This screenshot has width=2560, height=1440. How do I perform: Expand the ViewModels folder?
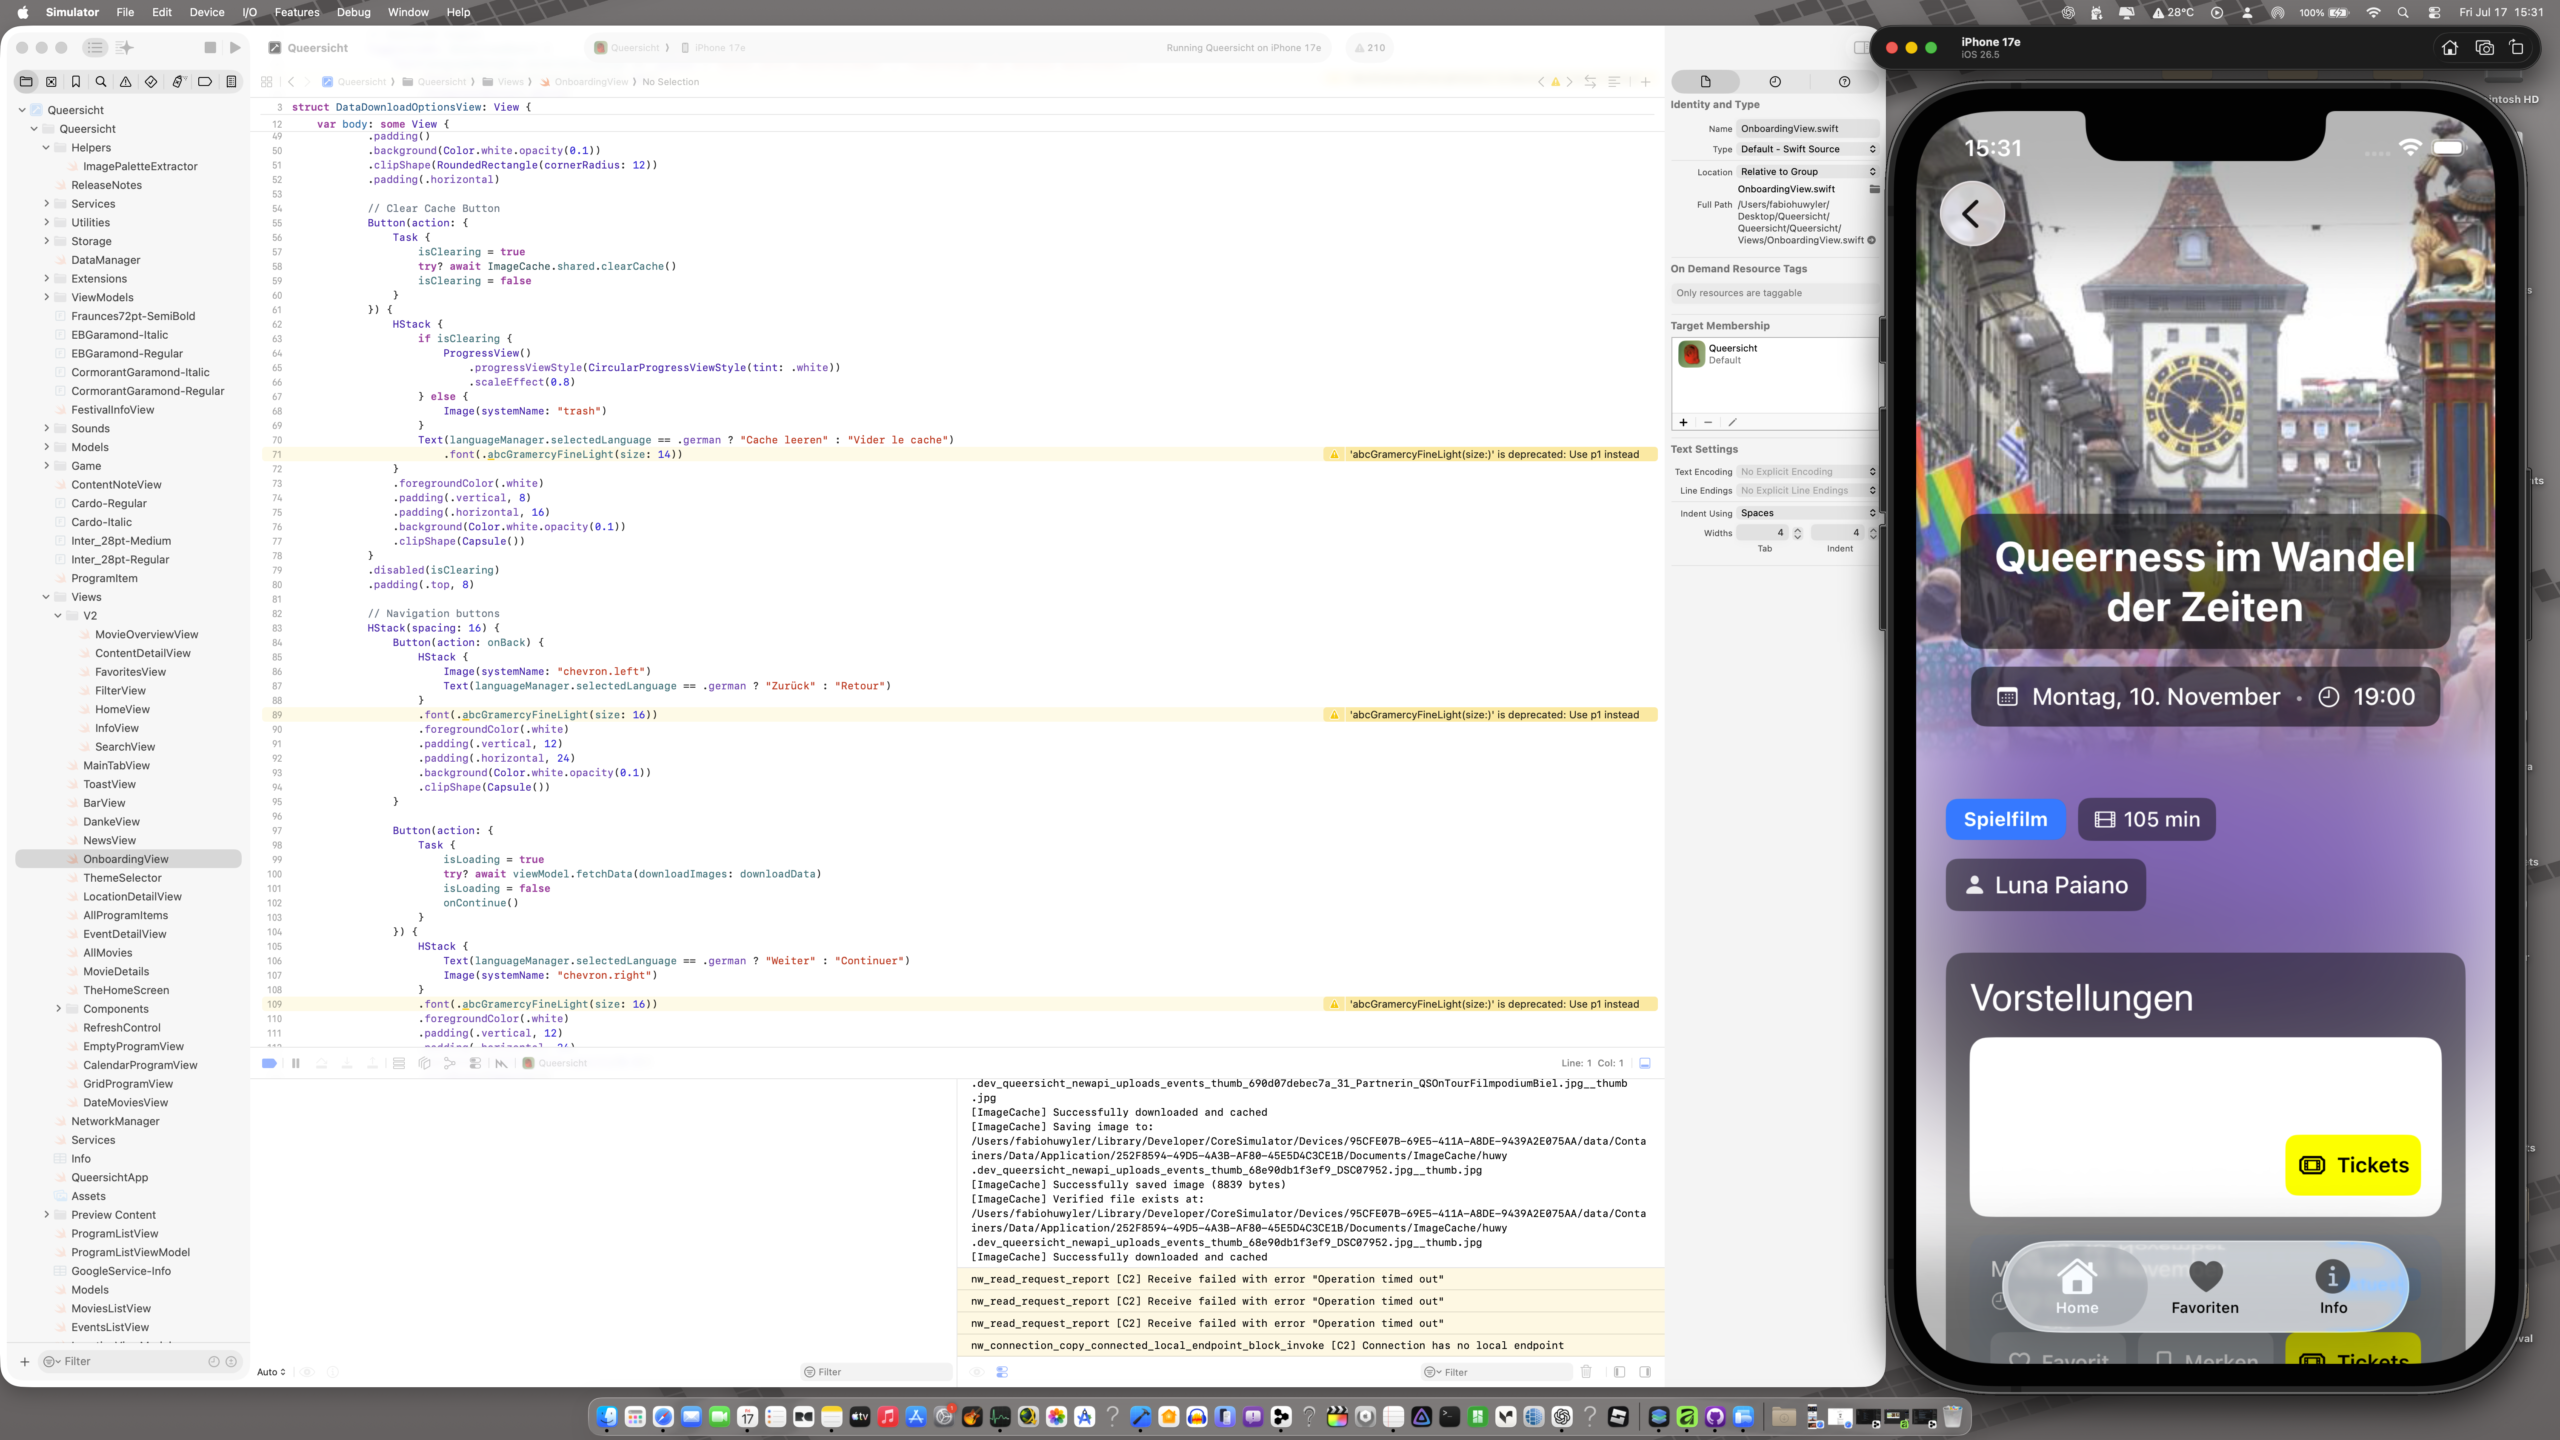click(46, 297)
